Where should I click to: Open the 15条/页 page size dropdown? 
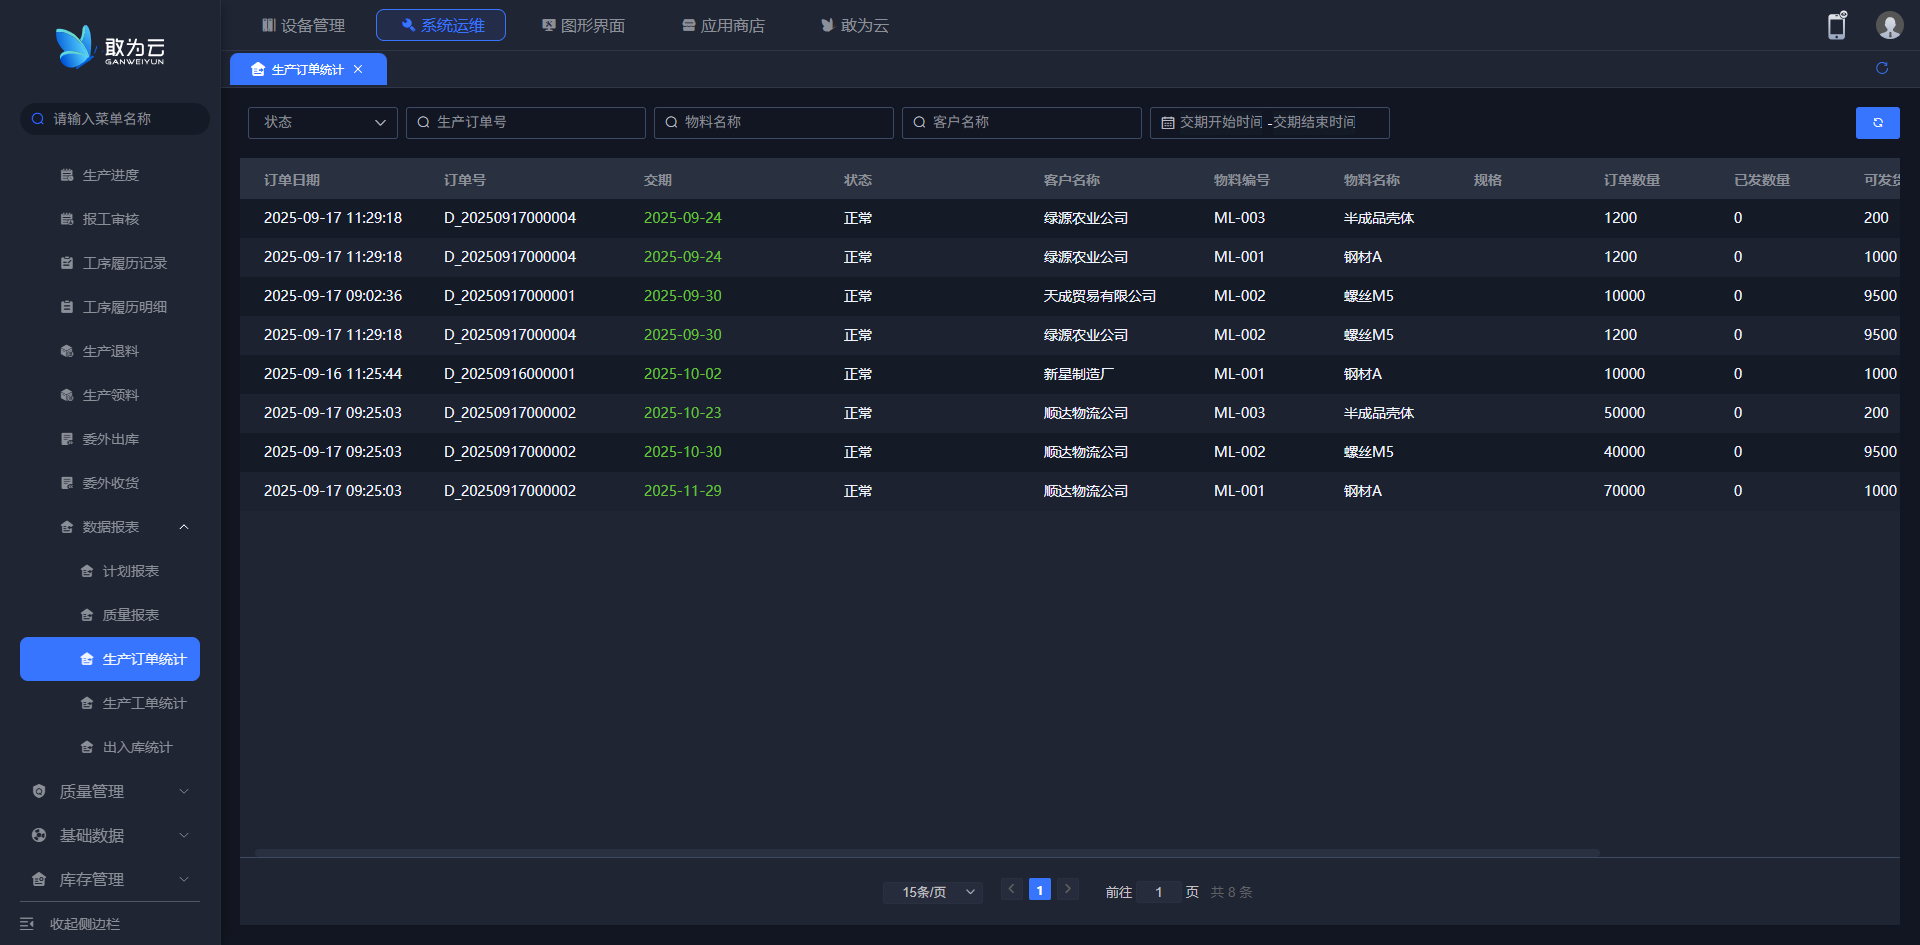pyautogui.click(x=932, y=892)
